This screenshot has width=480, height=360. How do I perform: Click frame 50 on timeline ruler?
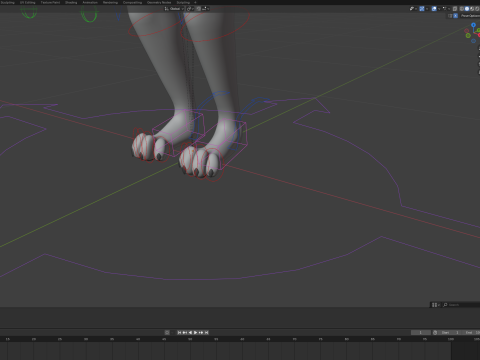(x=190, y=339)
